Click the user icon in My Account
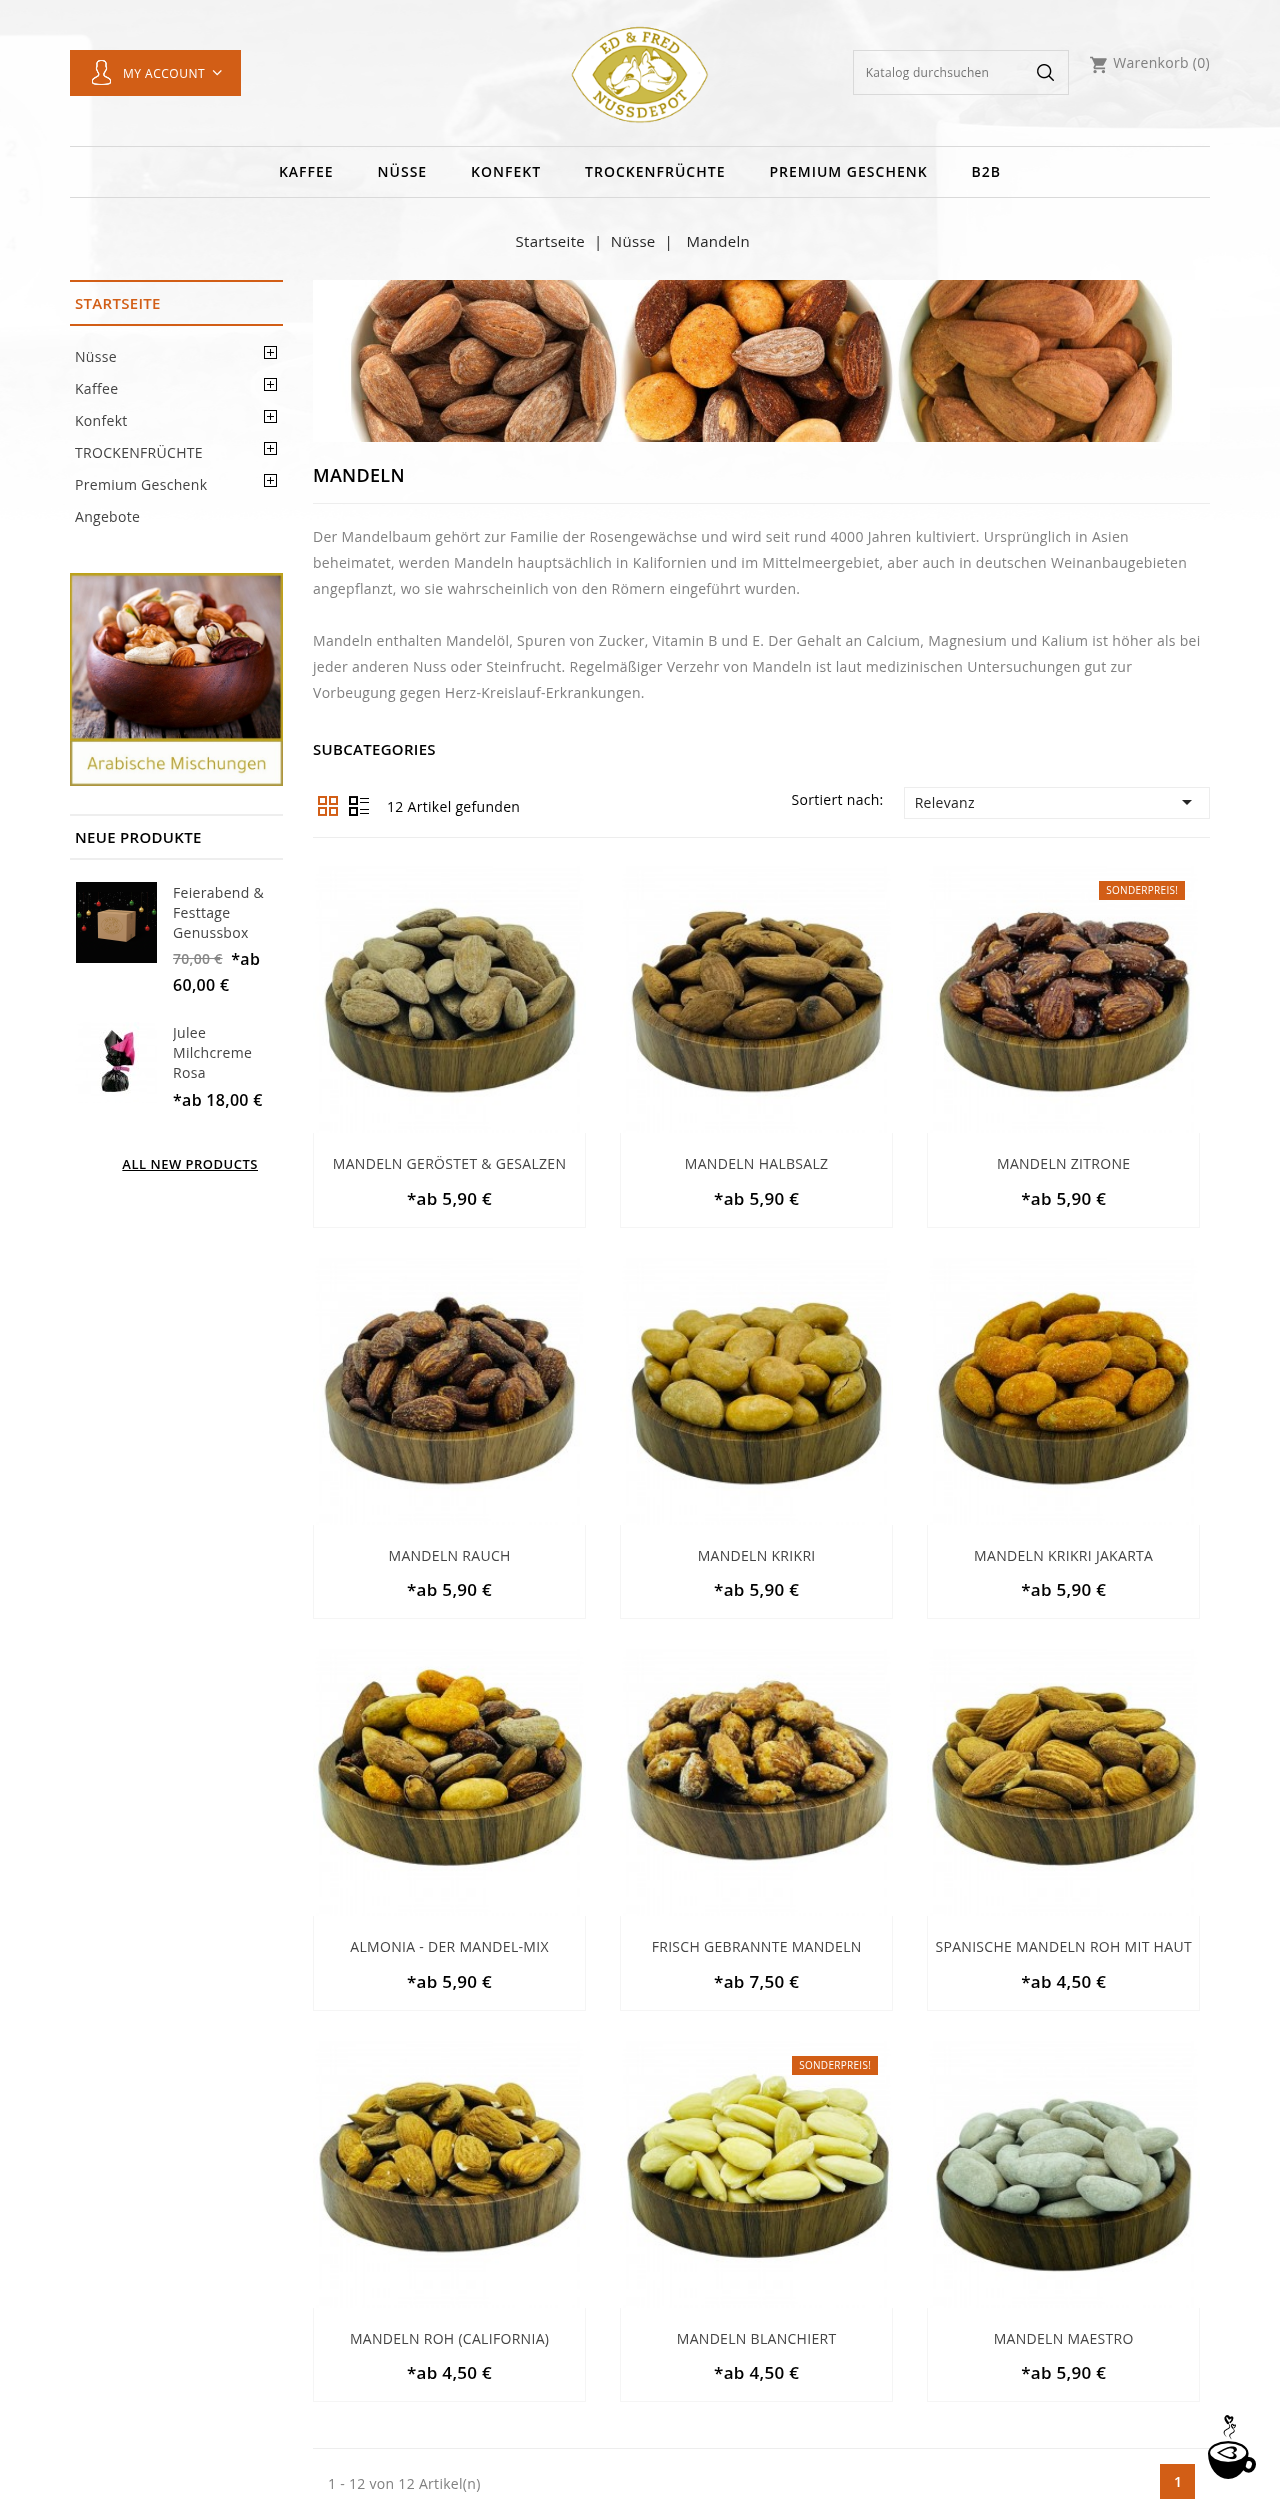 pyautogui.click(x=101, y=73)
